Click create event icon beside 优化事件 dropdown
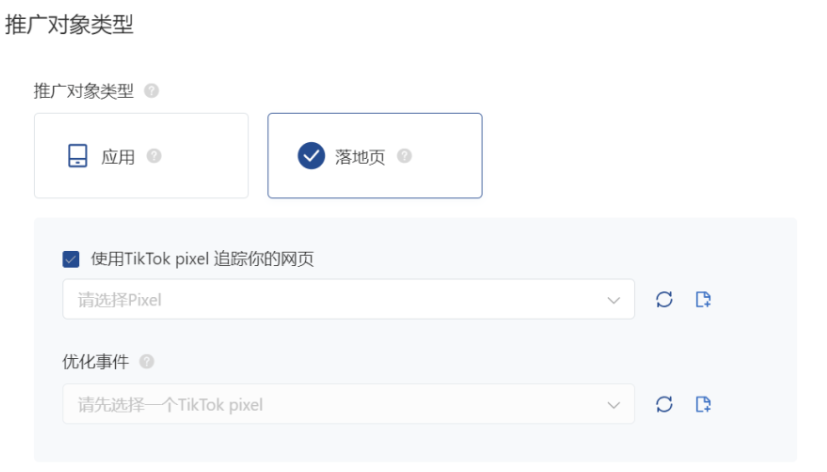The image size is (827, 472). [703, 404]
